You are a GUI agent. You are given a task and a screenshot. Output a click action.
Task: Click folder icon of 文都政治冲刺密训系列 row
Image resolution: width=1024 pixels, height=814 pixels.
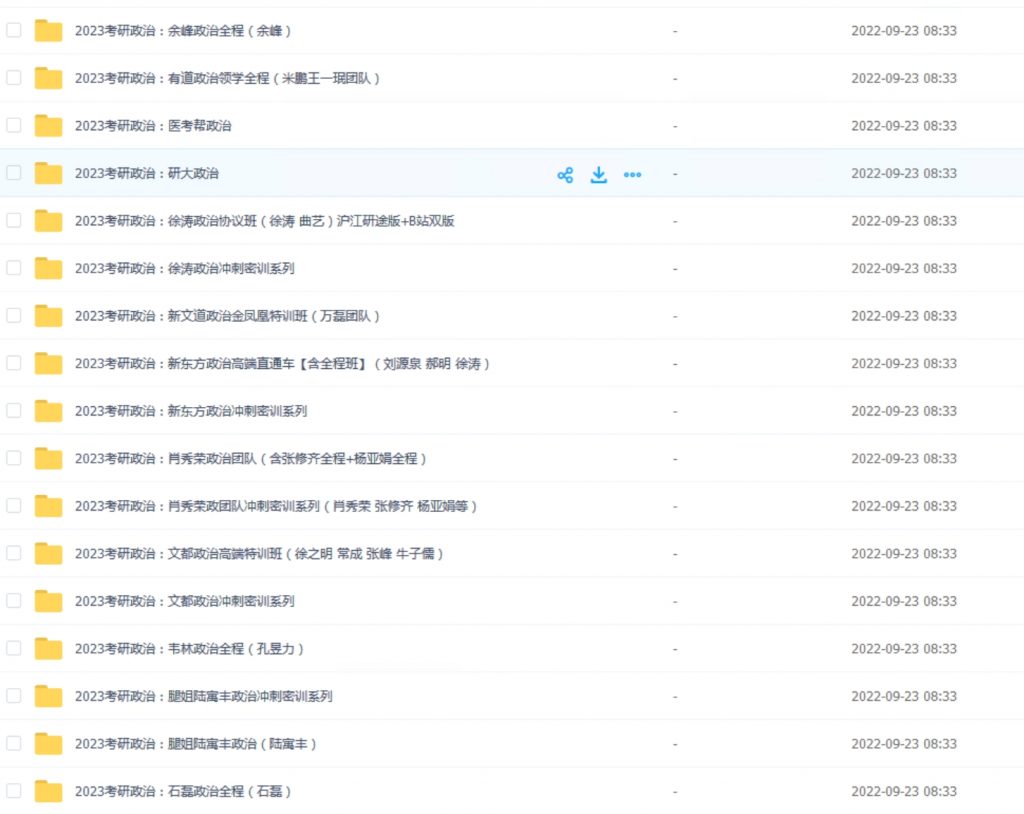pos(48,601)
